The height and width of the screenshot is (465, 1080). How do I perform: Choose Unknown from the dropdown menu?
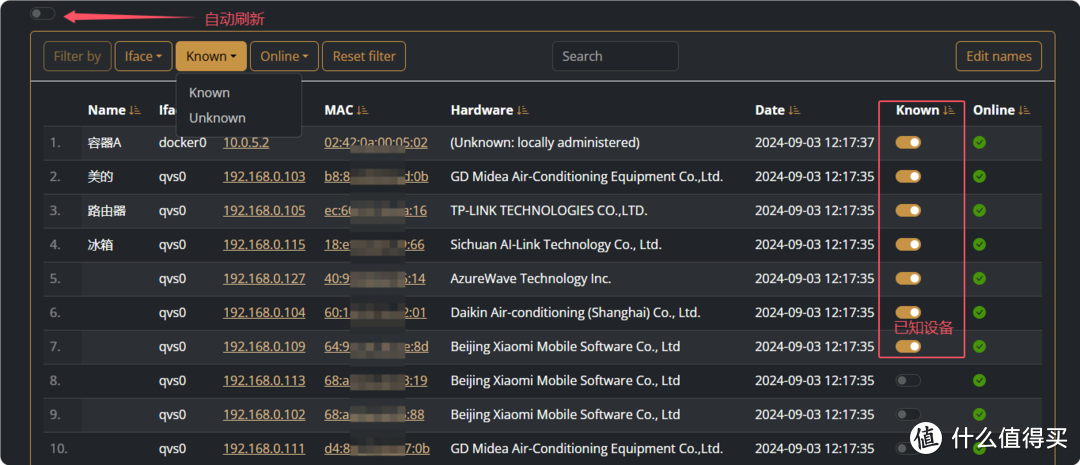217,118
